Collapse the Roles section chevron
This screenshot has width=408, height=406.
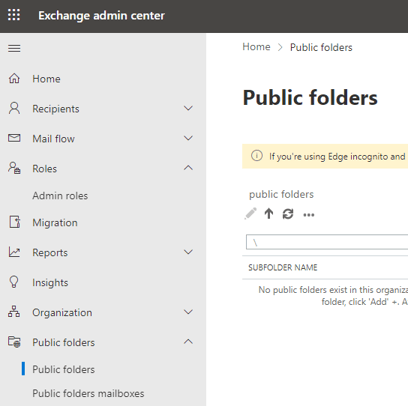tap(188, 168)
